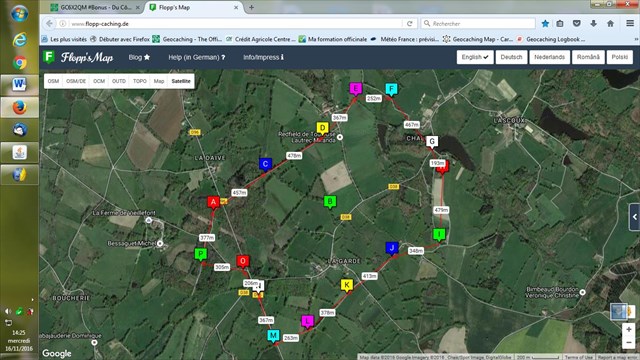Click the Deutsch language button

(x=511, y=57)
